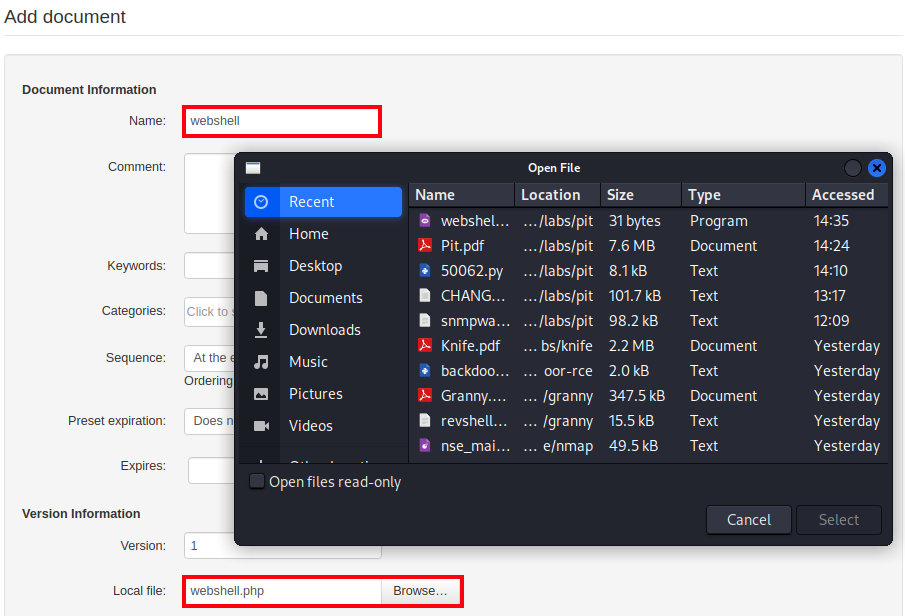Click the Python icon beside 50062.py
The width and height of the screenshot is (905, 616).
425,270
